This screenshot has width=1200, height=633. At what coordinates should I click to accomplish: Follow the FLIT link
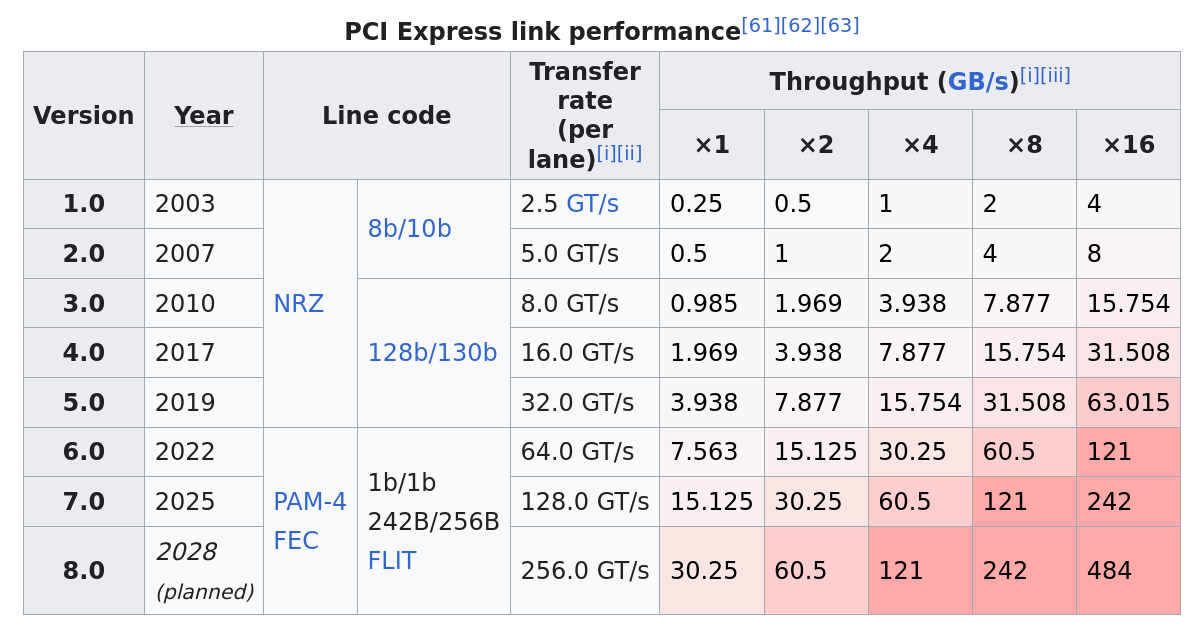(x=391, y=561)
